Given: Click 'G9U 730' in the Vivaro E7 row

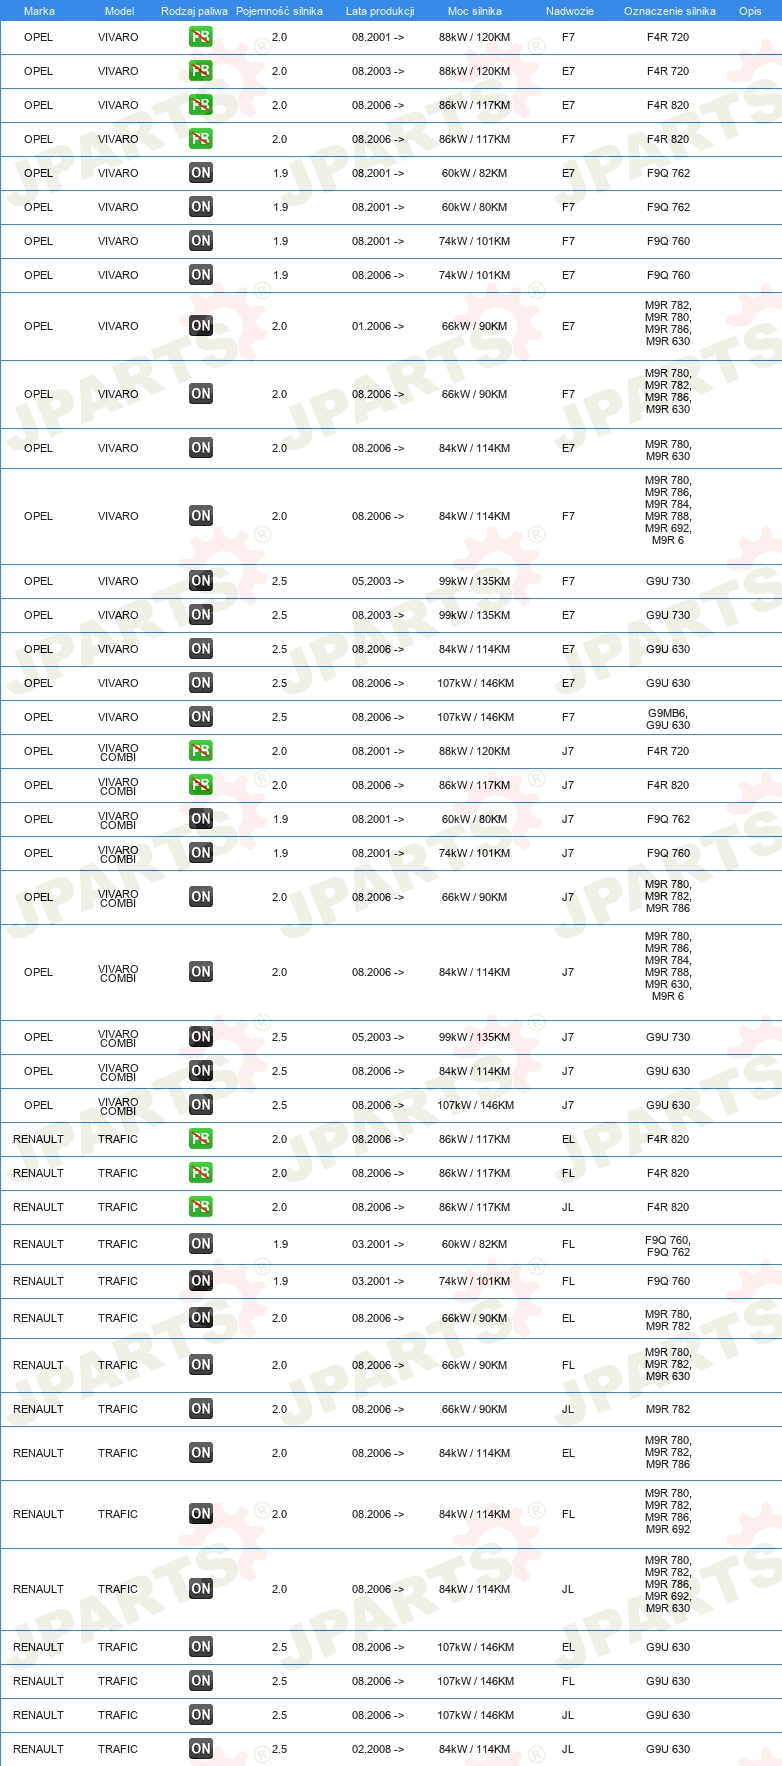Looking at the screenshot, I should pos(668,615).
